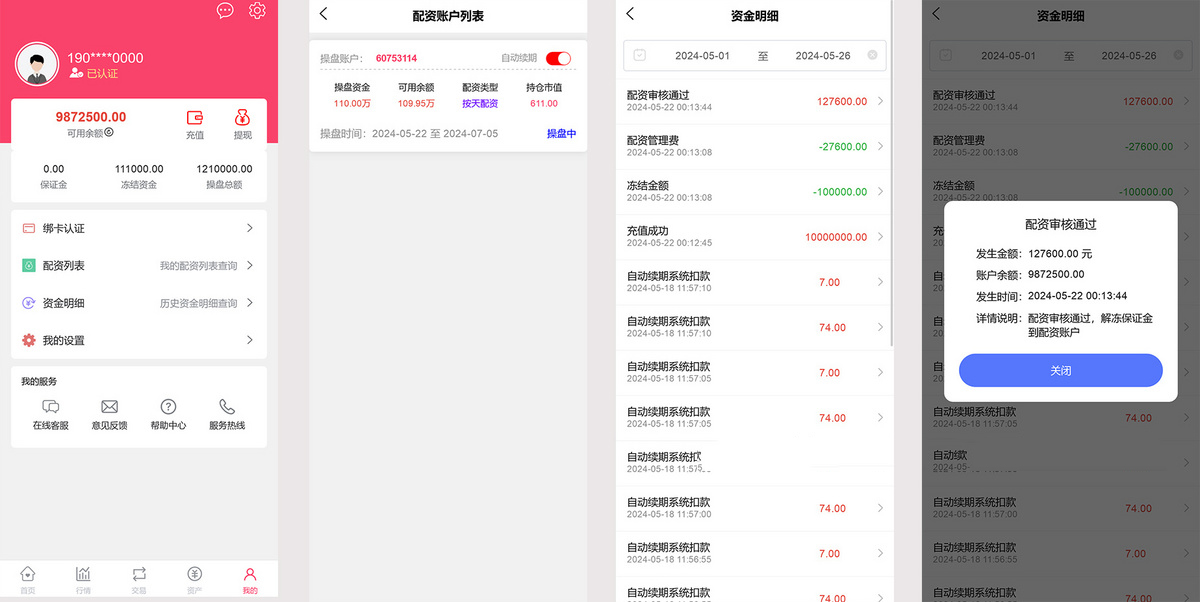The height and width of the screenshot is (602, 1200).
Task: Open details for the 127600.00 配资审核通过 record
Action: [753, 100]
